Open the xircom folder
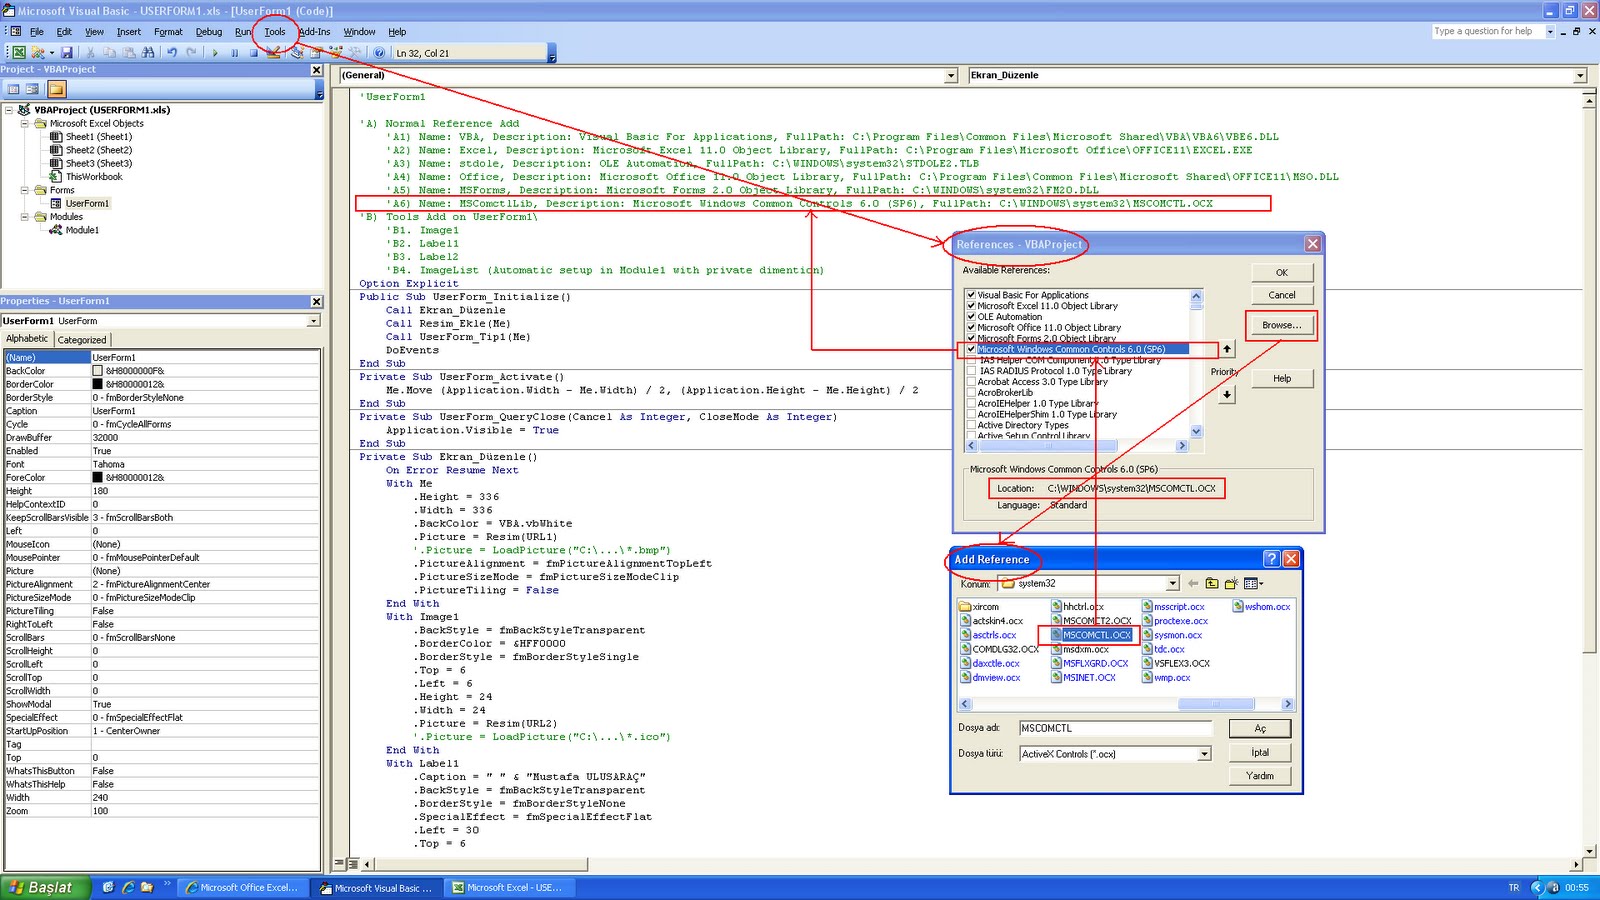1600x900 pixels. 979,607
